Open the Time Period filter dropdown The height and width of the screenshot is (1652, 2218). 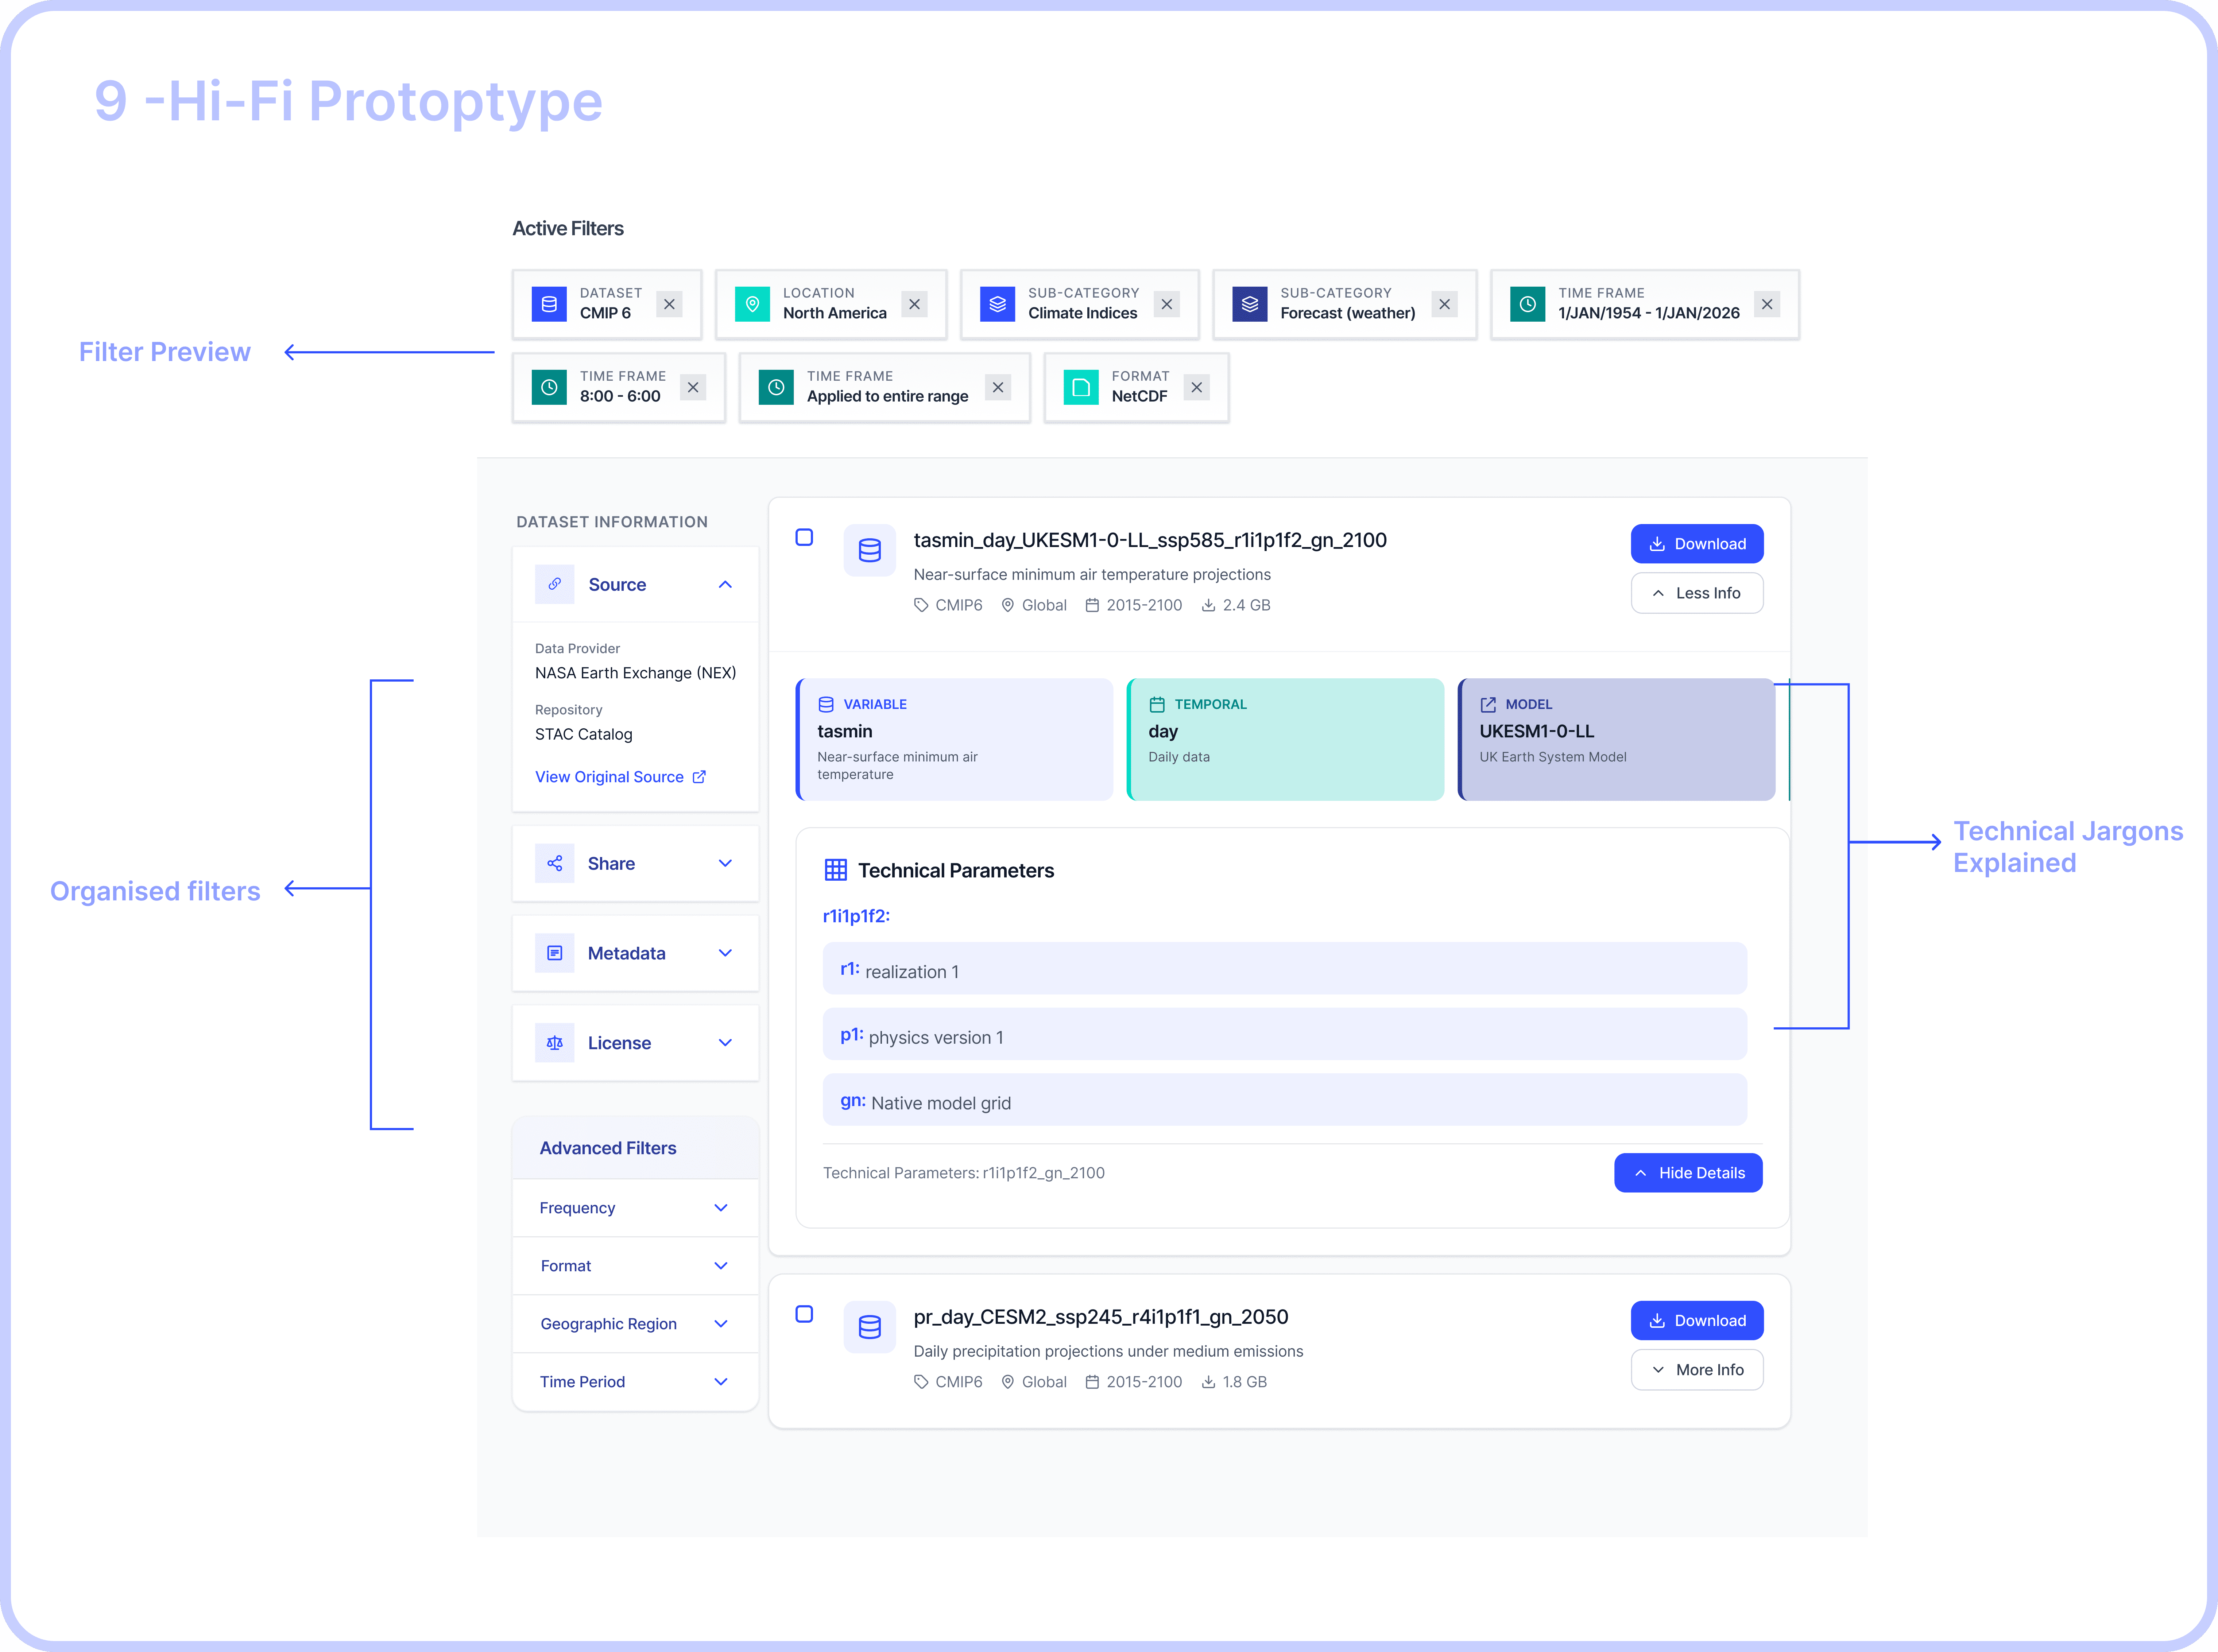[720, 1381]
